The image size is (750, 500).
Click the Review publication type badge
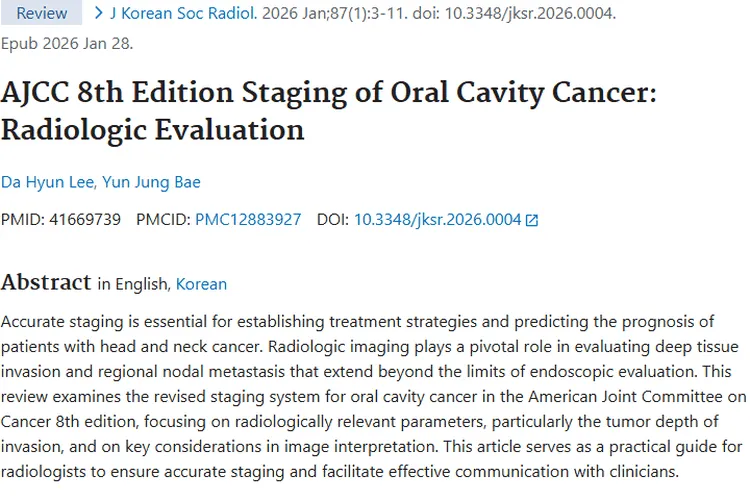pyautogui.click(x=42, y=14)
